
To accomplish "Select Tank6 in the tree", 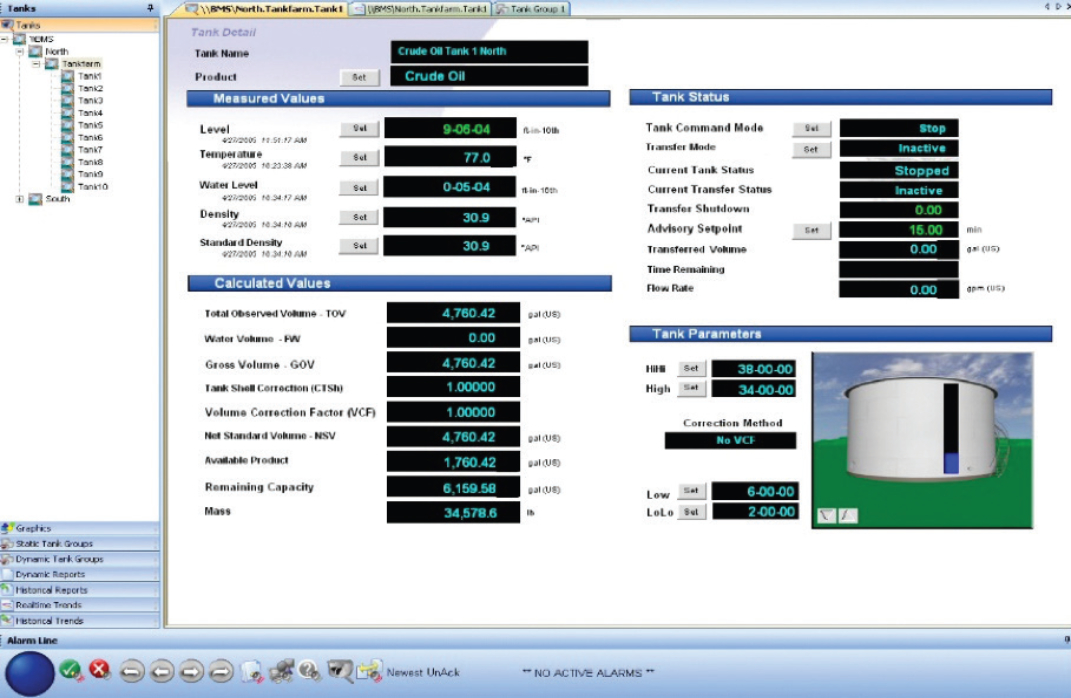I will (x=90, y=137).
